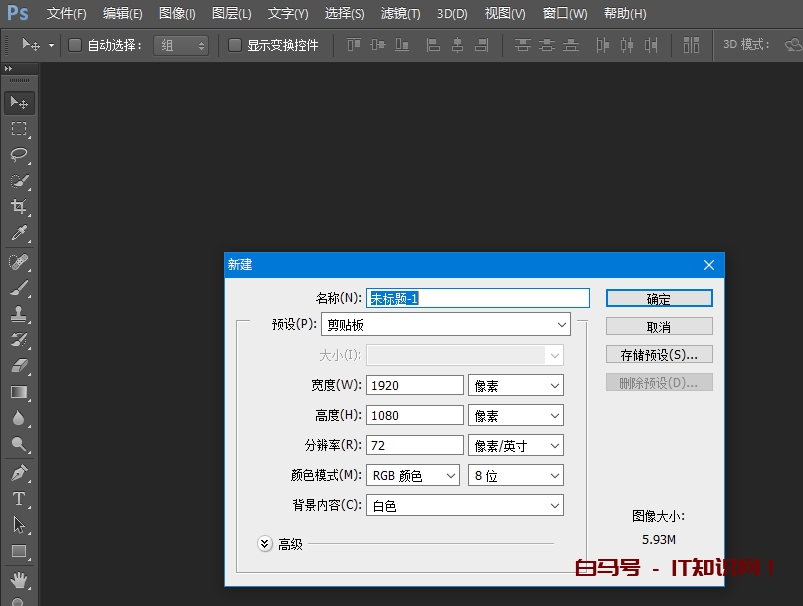This screenshot has height=606, width=803.
Task: Enable the 自动选择 checkbox in options bar
Action: pos(75,45)
